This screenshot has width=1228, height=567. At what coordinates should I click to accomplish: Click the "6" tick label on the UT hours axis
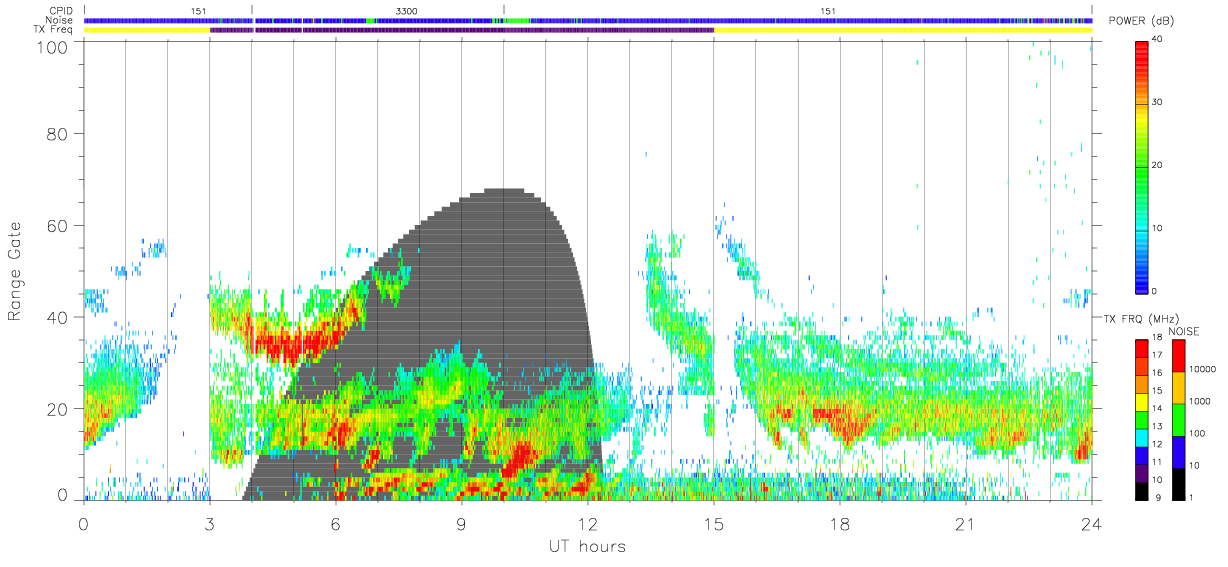pos(336,523)
